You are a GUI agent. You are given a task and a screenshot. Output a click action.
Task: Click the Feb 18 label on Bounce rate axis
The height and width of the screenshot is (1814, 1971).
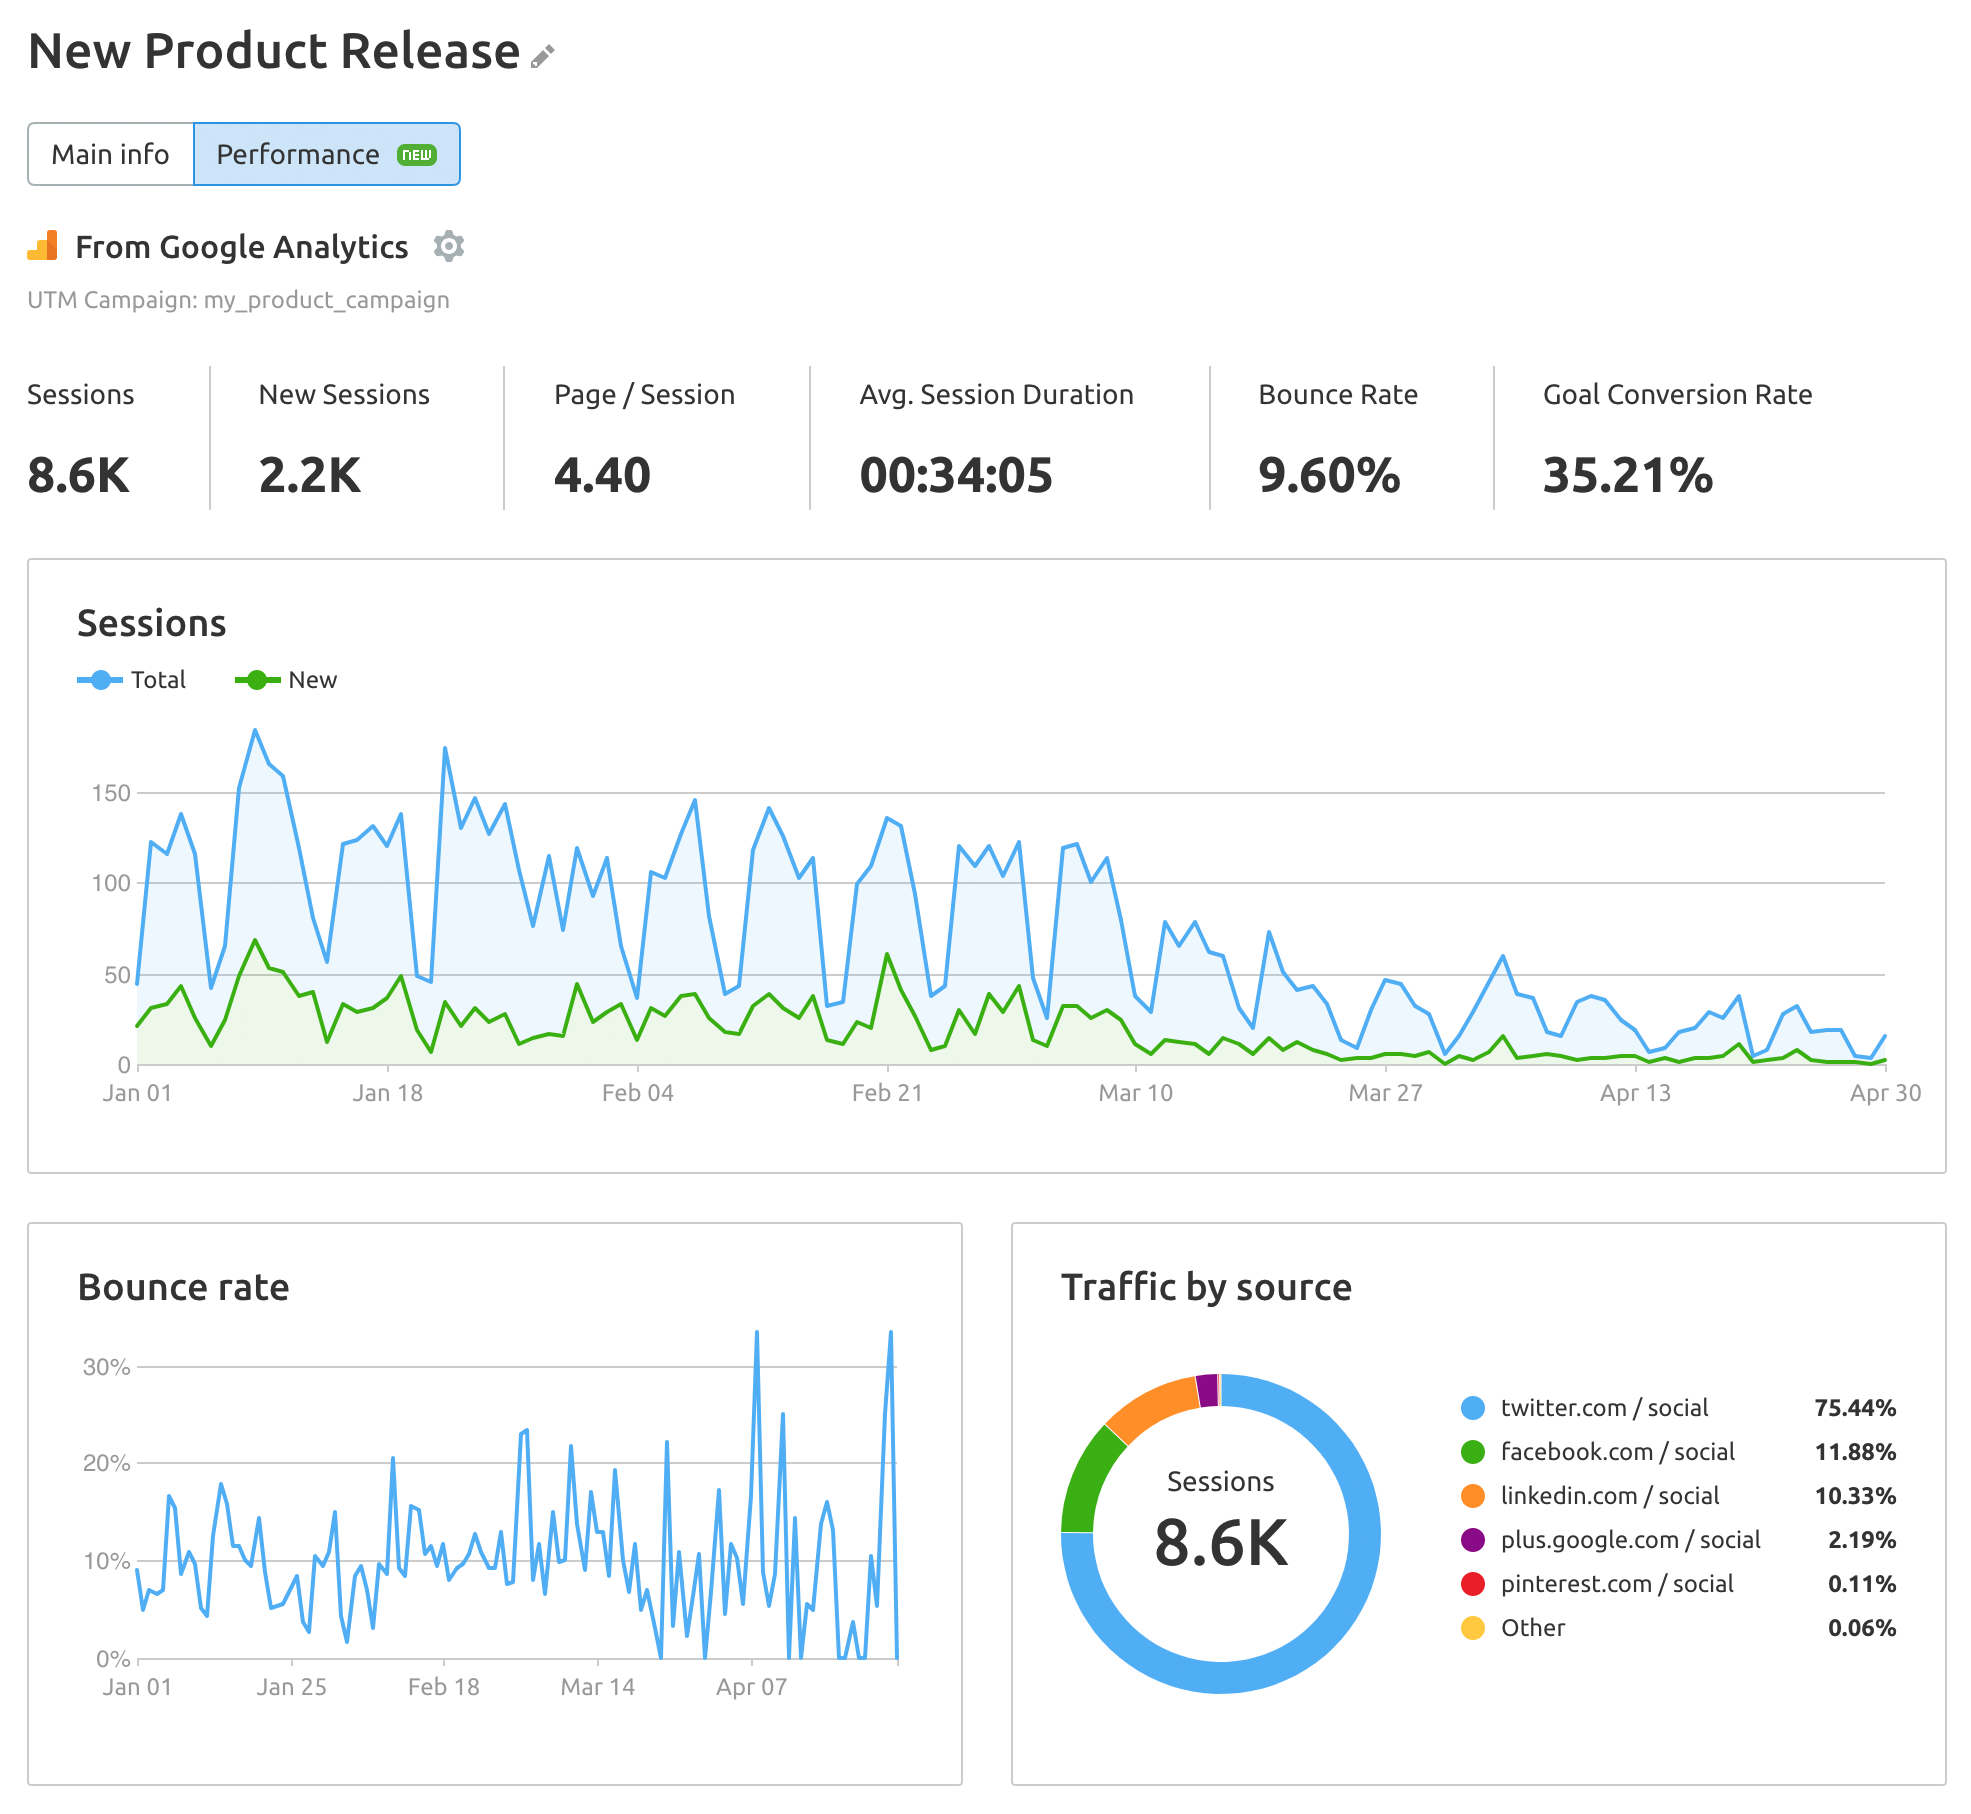(x=443, y=1687)
